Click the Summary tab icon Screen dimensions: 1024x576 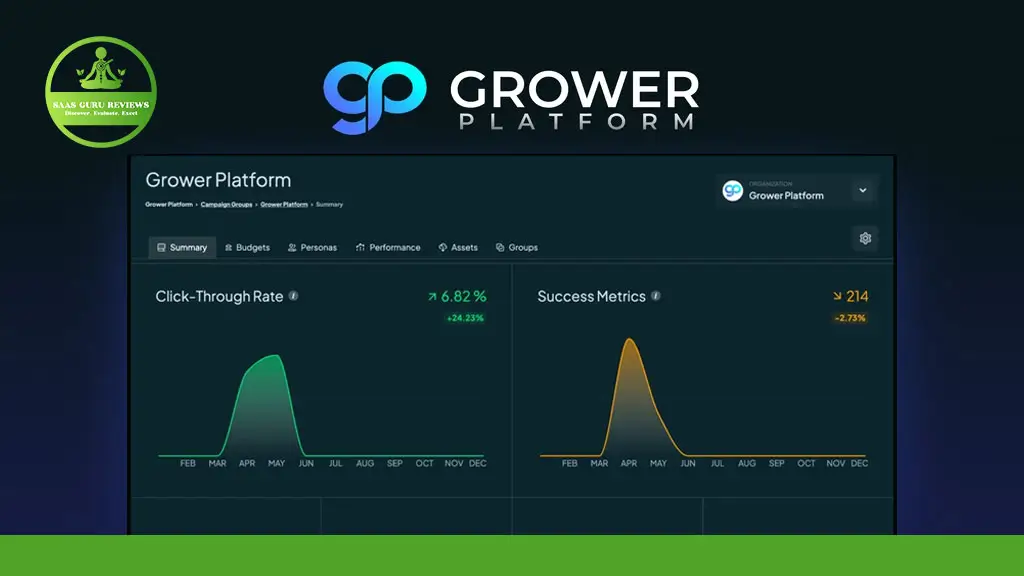(x=161, y=248)
